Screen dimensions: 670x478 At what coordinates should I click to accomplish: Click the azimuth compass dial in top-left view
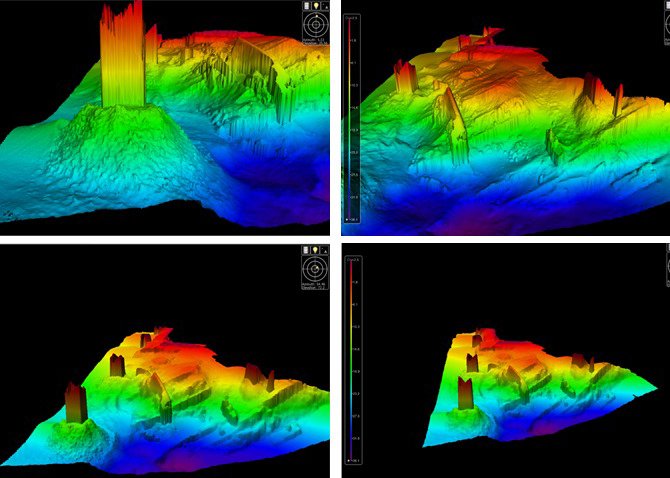click(314, 24)
